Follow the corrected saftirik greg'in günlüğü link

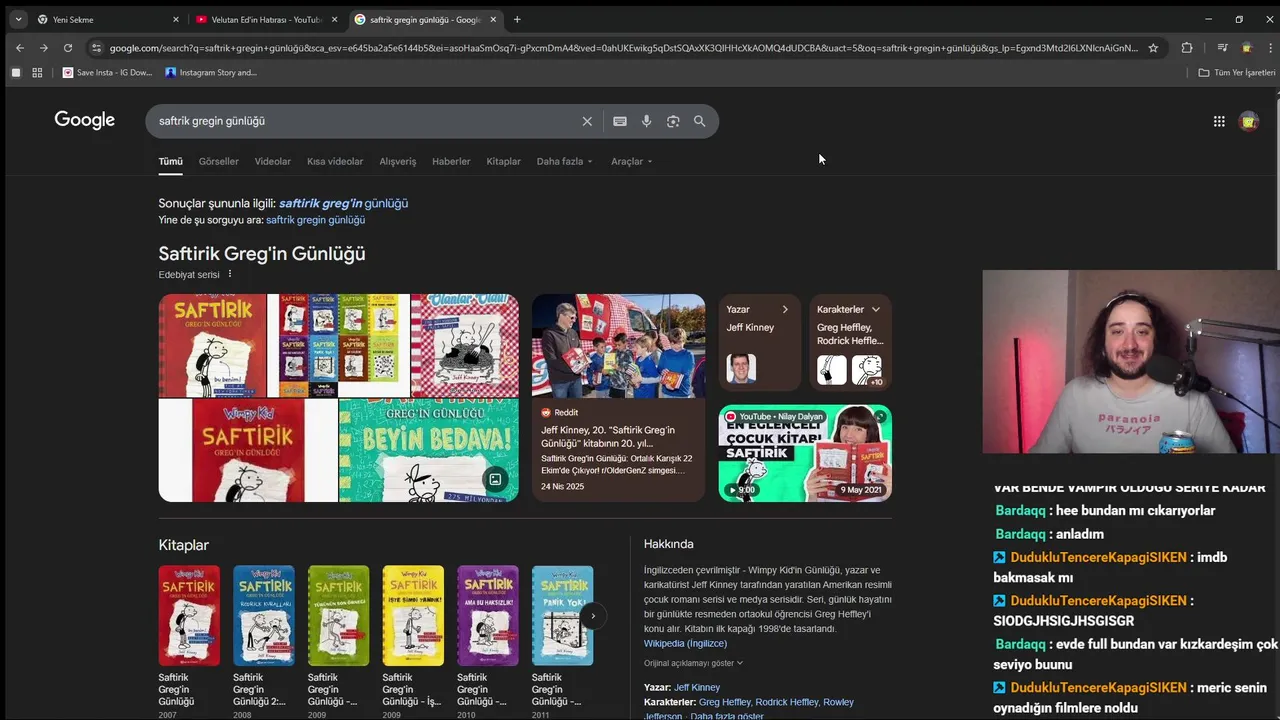343,203
